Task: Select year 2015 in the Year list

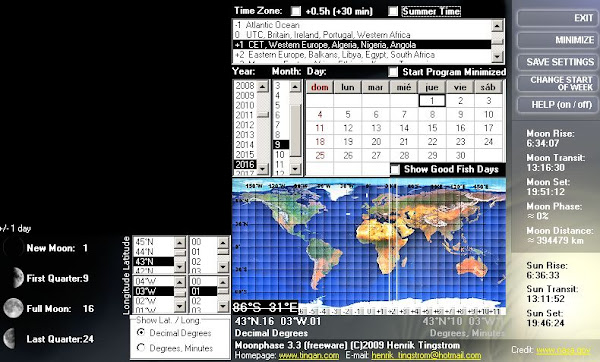Action: (245, 155)
